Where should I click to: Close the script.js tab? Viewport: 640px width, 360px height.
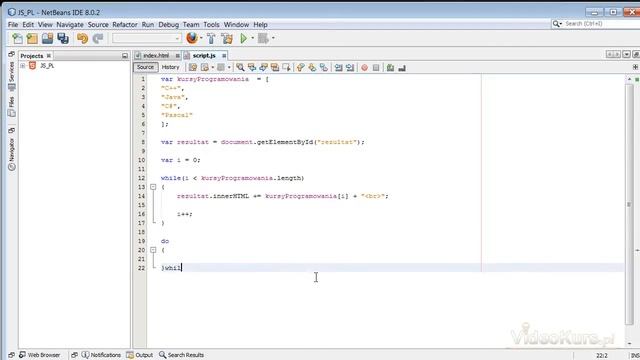tap(224, 56)
